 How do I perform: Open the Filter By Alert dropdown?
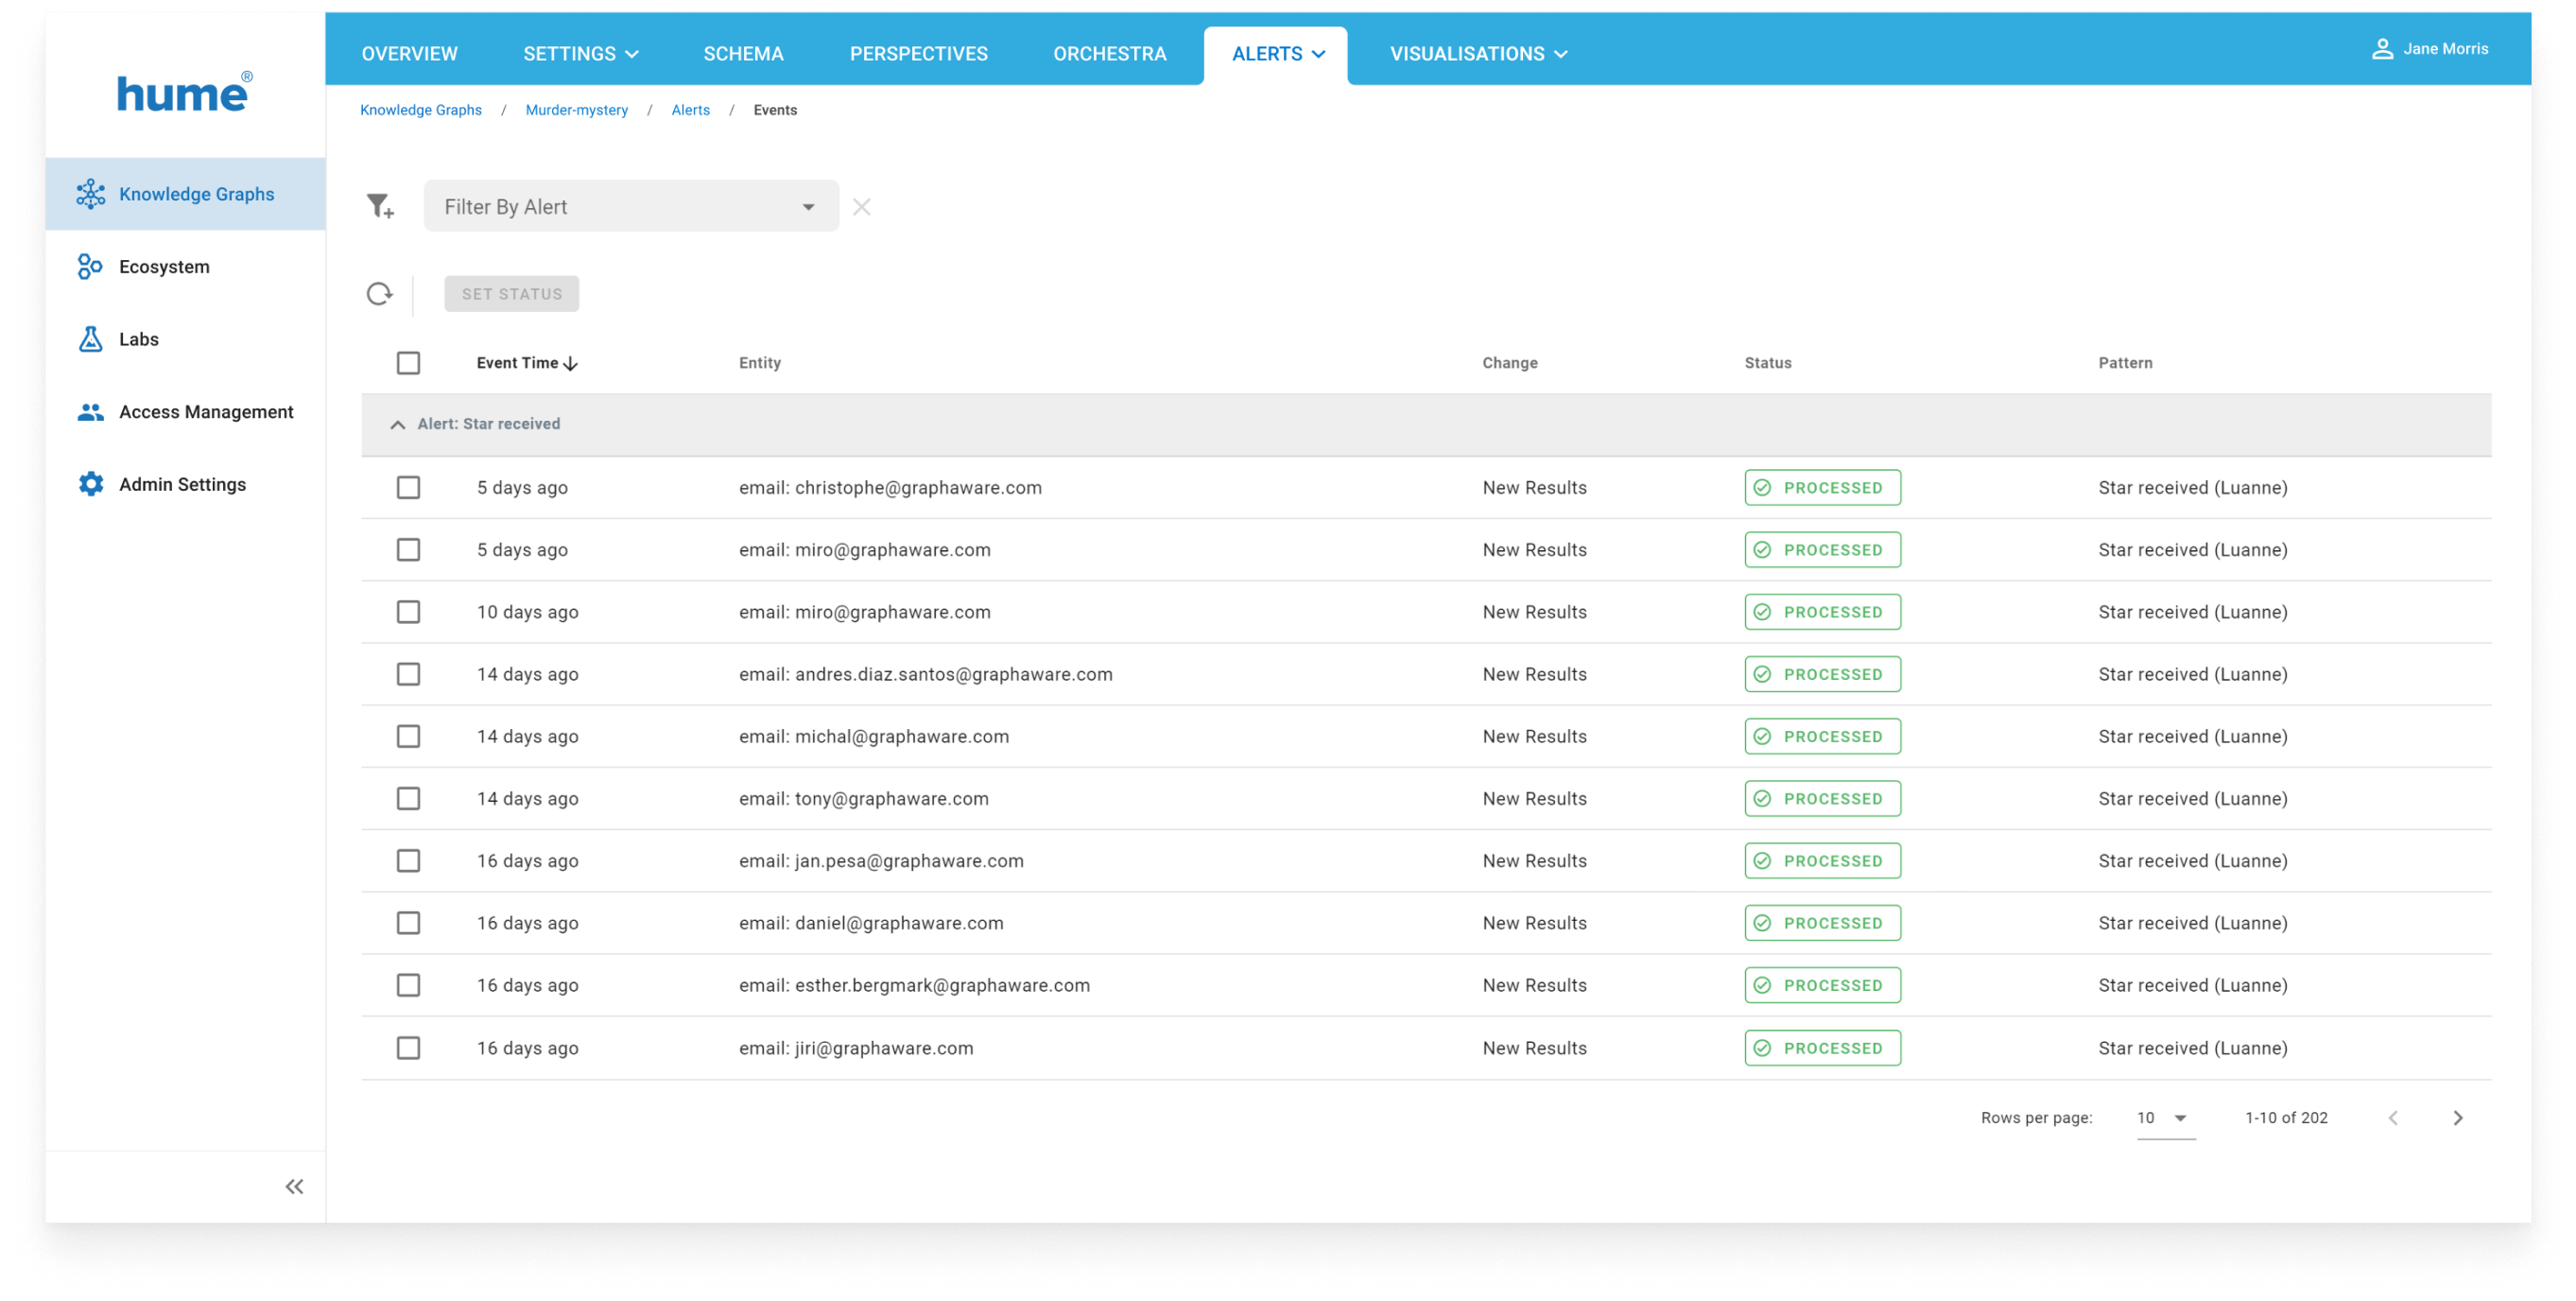(631, 207)
